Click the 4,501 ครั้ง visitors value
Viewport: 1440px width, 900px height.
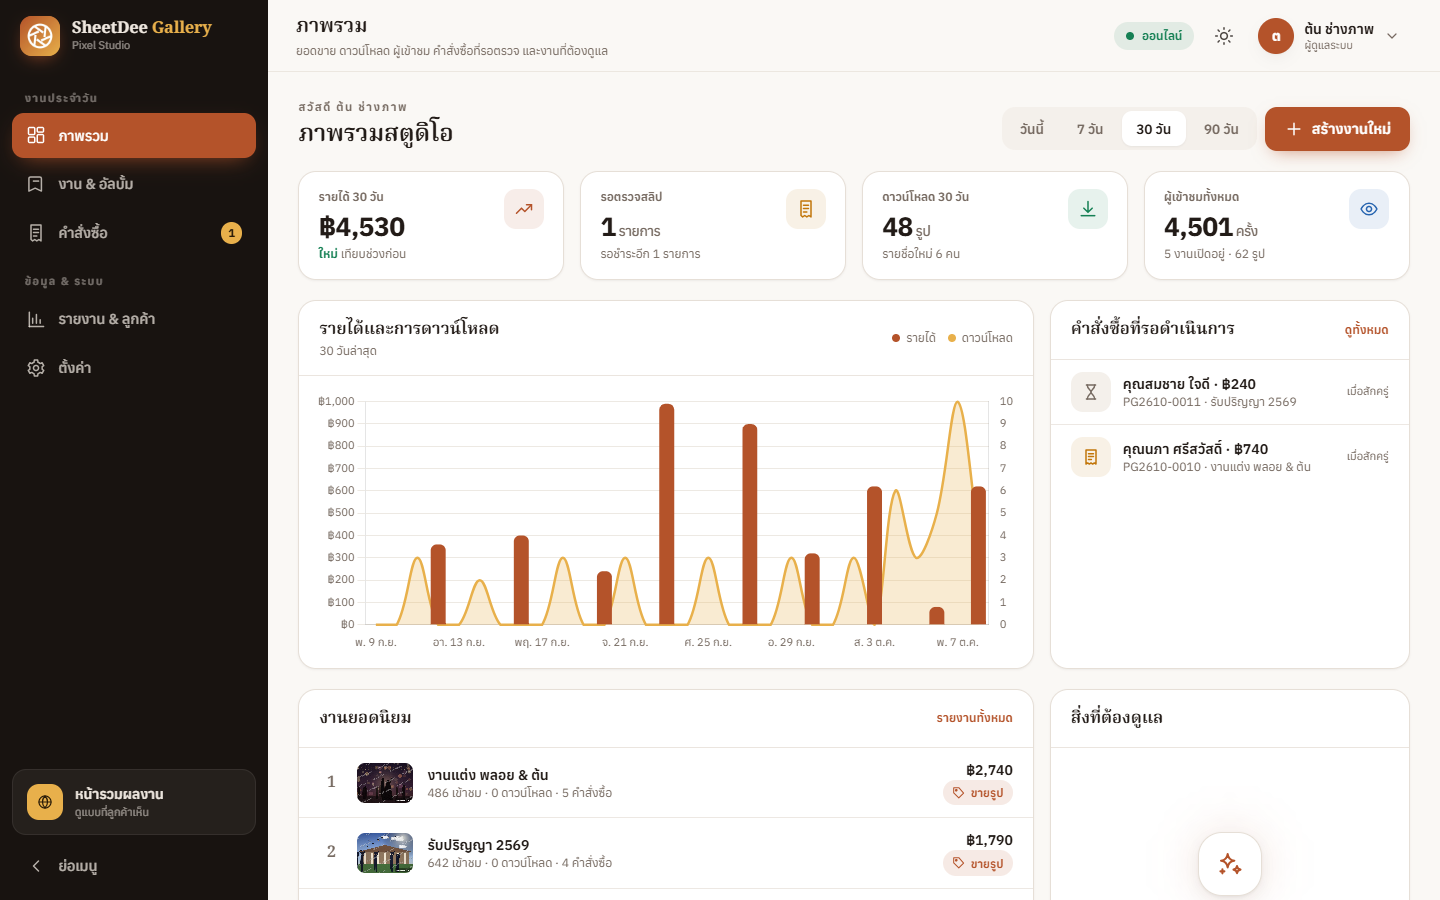click(1211, 227)
